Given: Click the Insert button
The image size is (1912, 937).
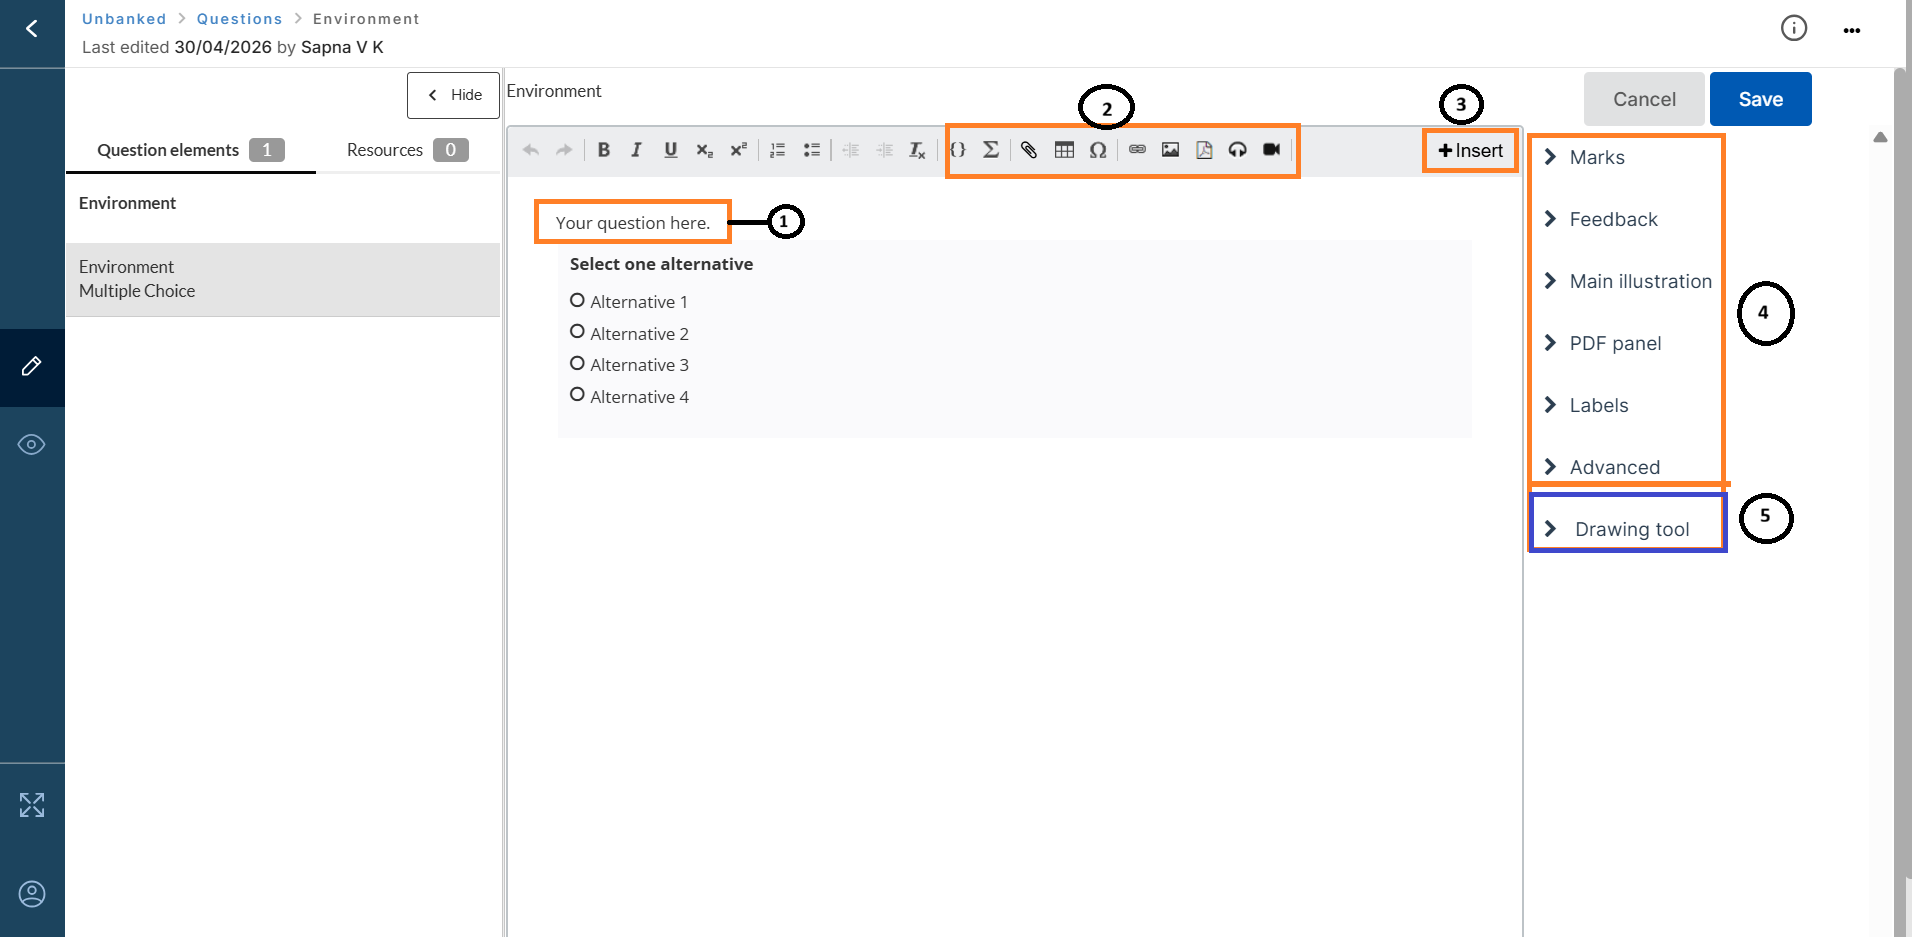Looking at the screenshot, I should pos(1470,150).
